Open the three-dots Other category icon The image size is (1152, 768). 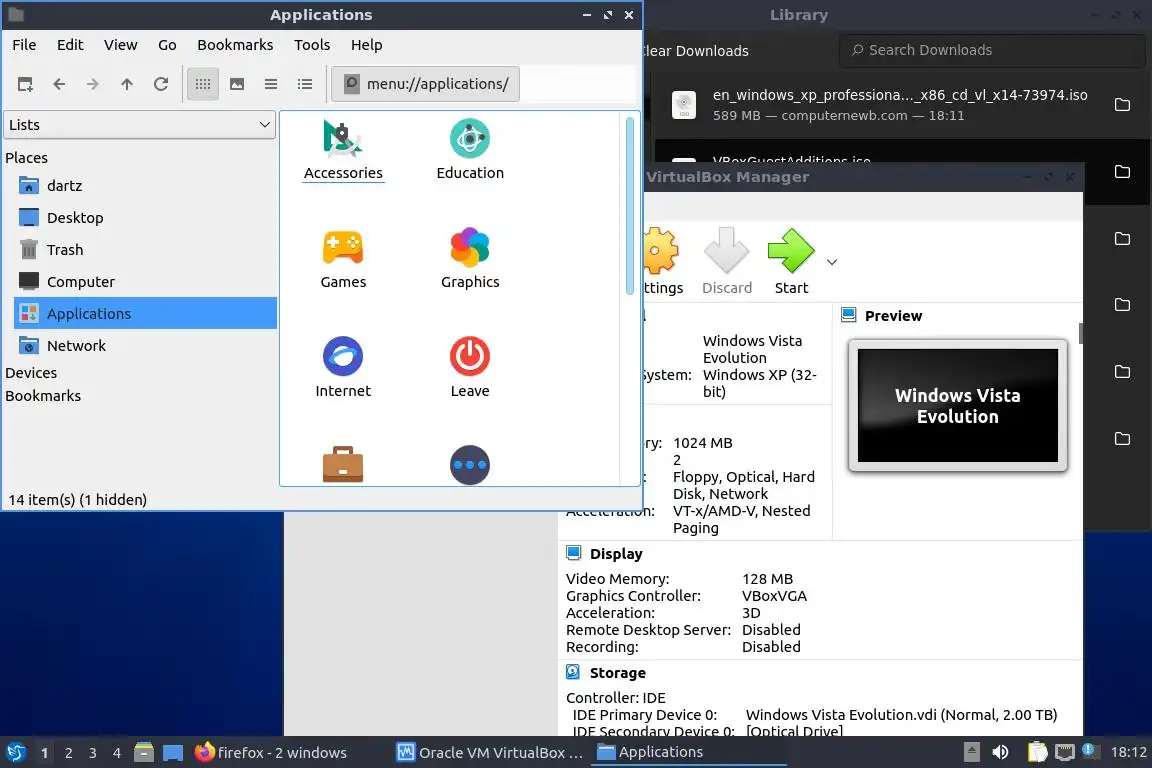click(470, 464)
